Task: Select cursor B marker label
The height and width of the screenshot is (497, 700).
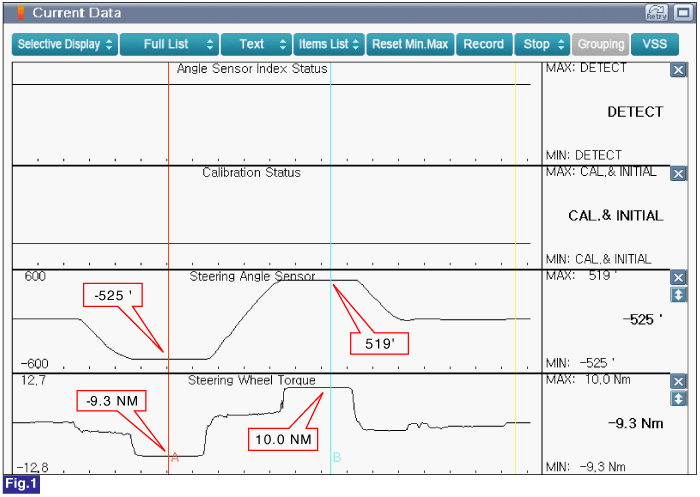Action: coord(337,457)
